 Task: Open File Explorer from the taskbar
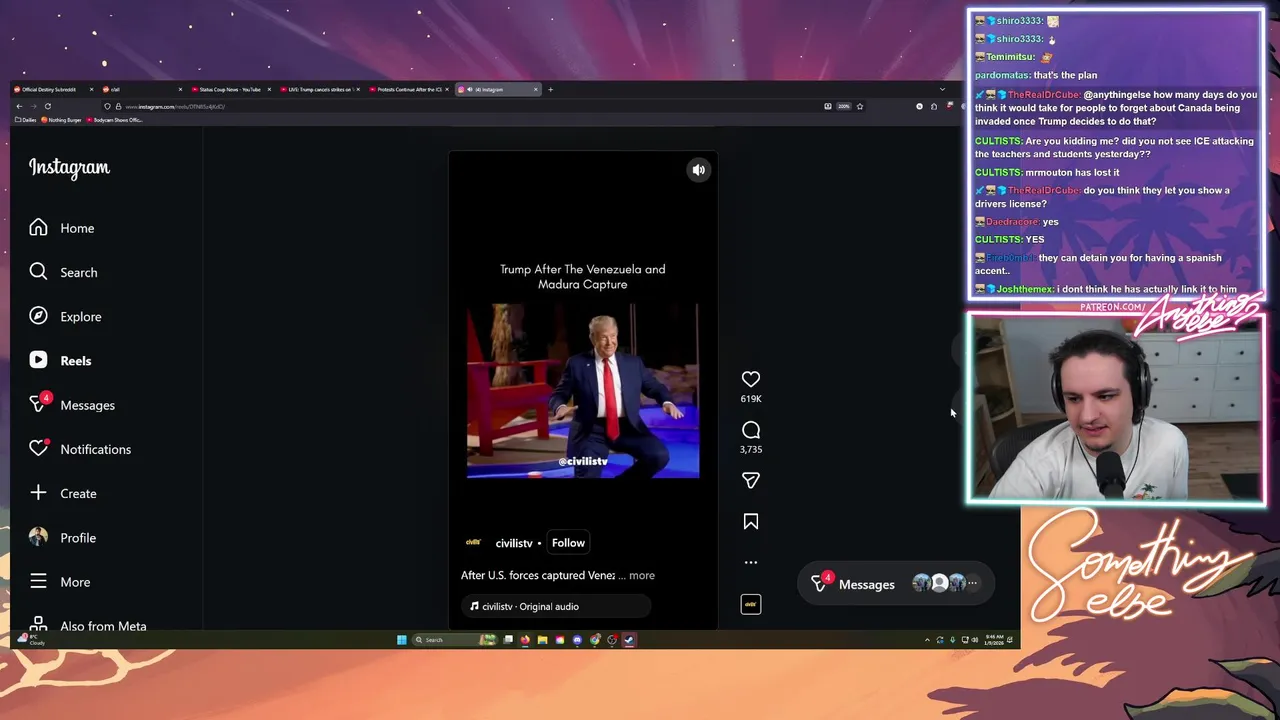pos(542,640)
